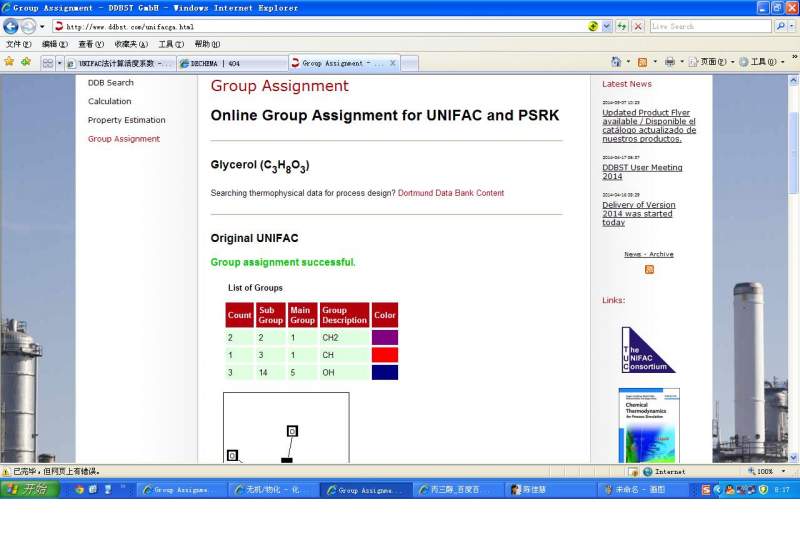Switch to the DECHEMA | 404 tab
Screen dimensions: 800x542
tap(232, 63)
